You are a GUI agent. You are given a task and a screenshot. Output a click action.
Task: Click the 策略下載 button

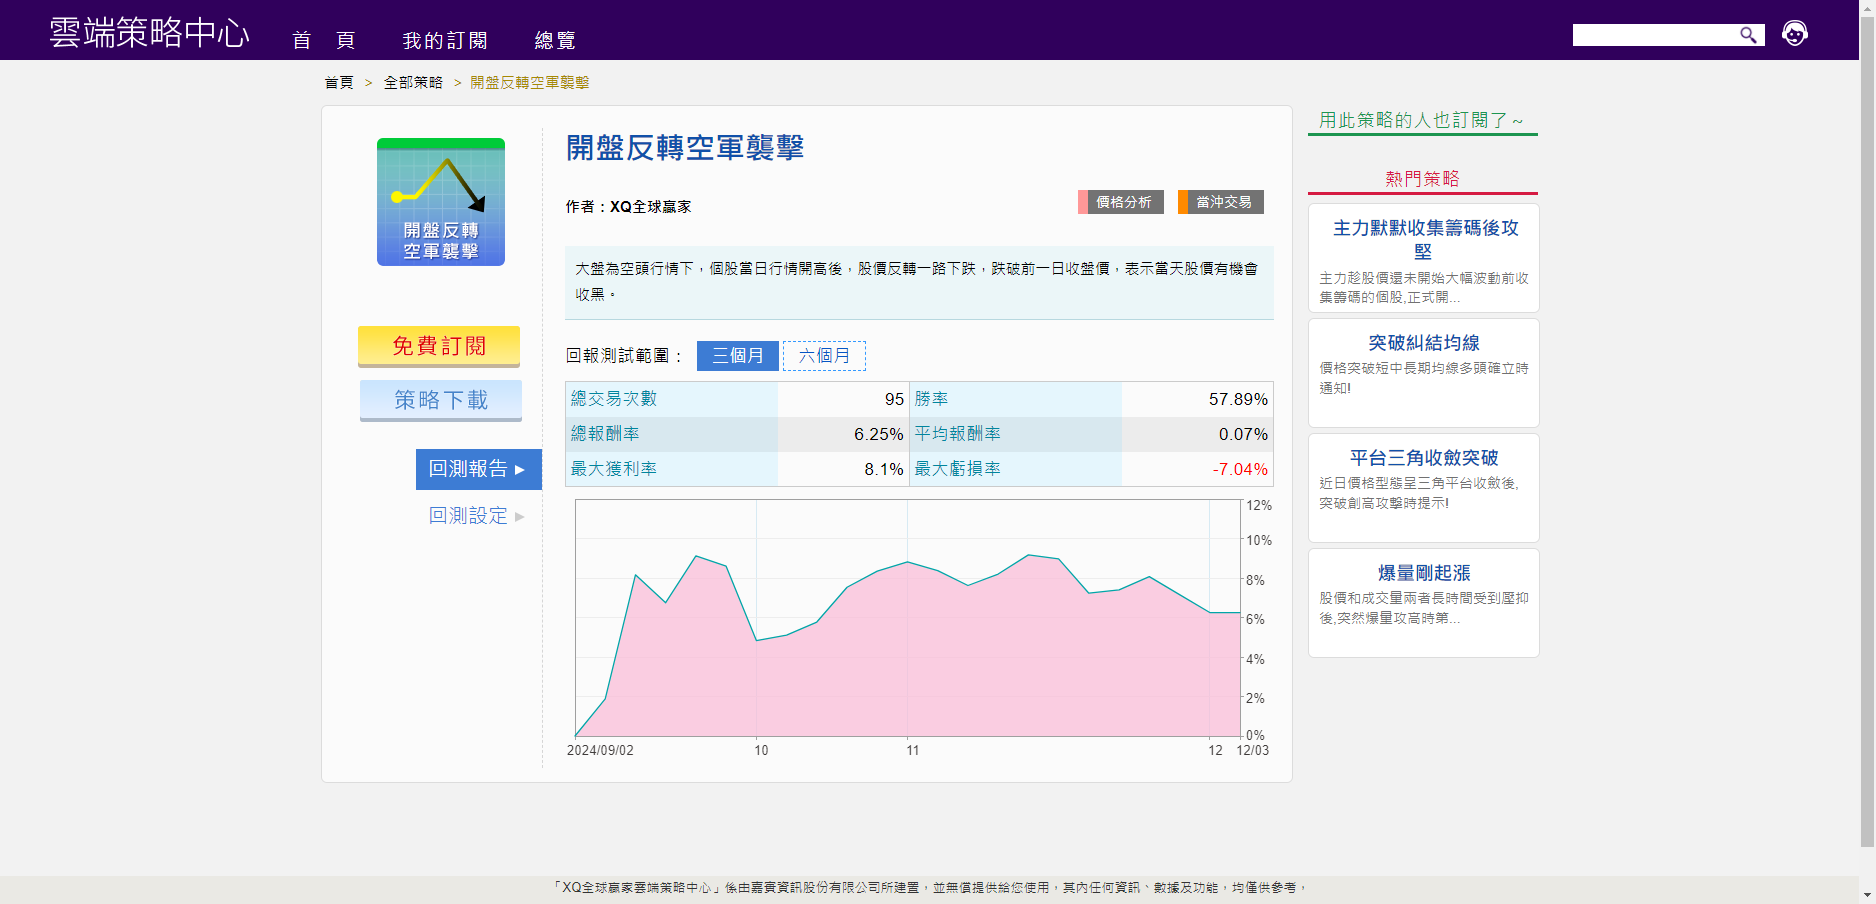tap(441, 400)
